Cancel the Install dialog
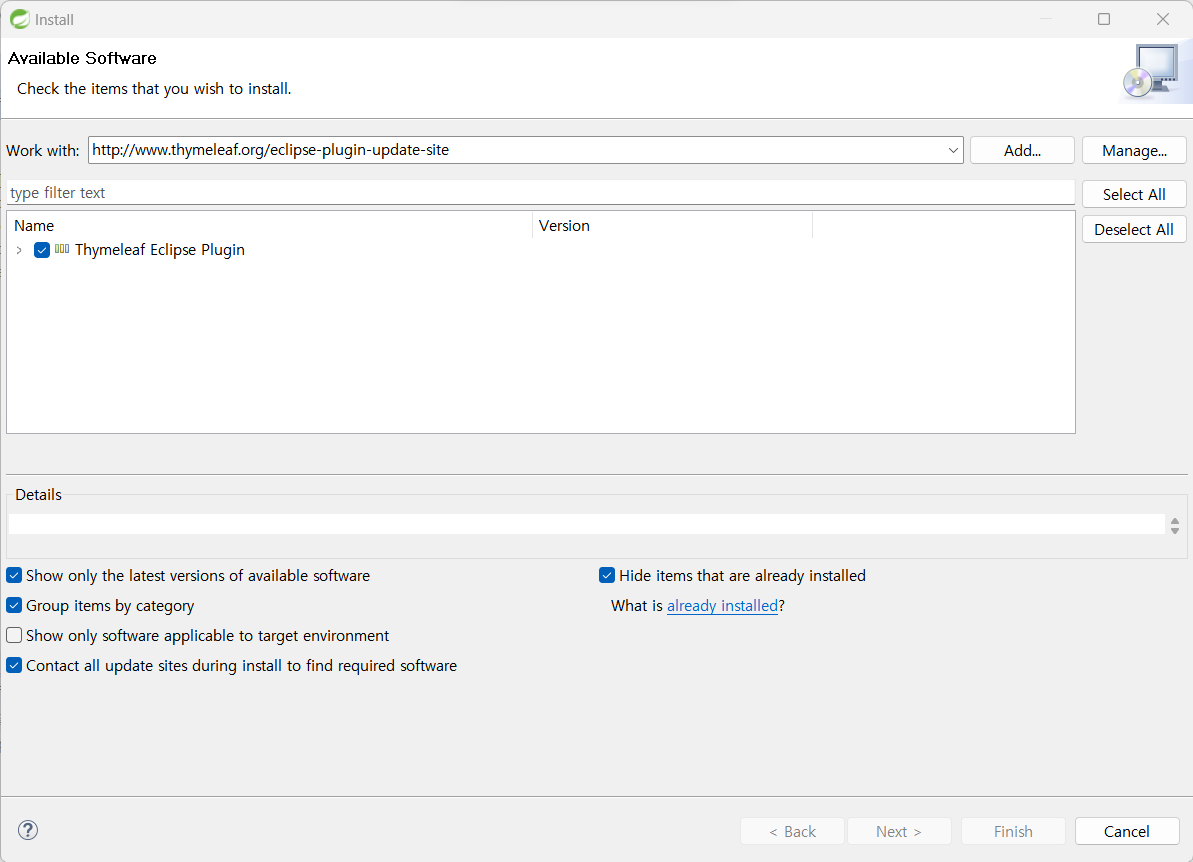The width and height of the screenshot is (1193, 862). (1127, 831)
